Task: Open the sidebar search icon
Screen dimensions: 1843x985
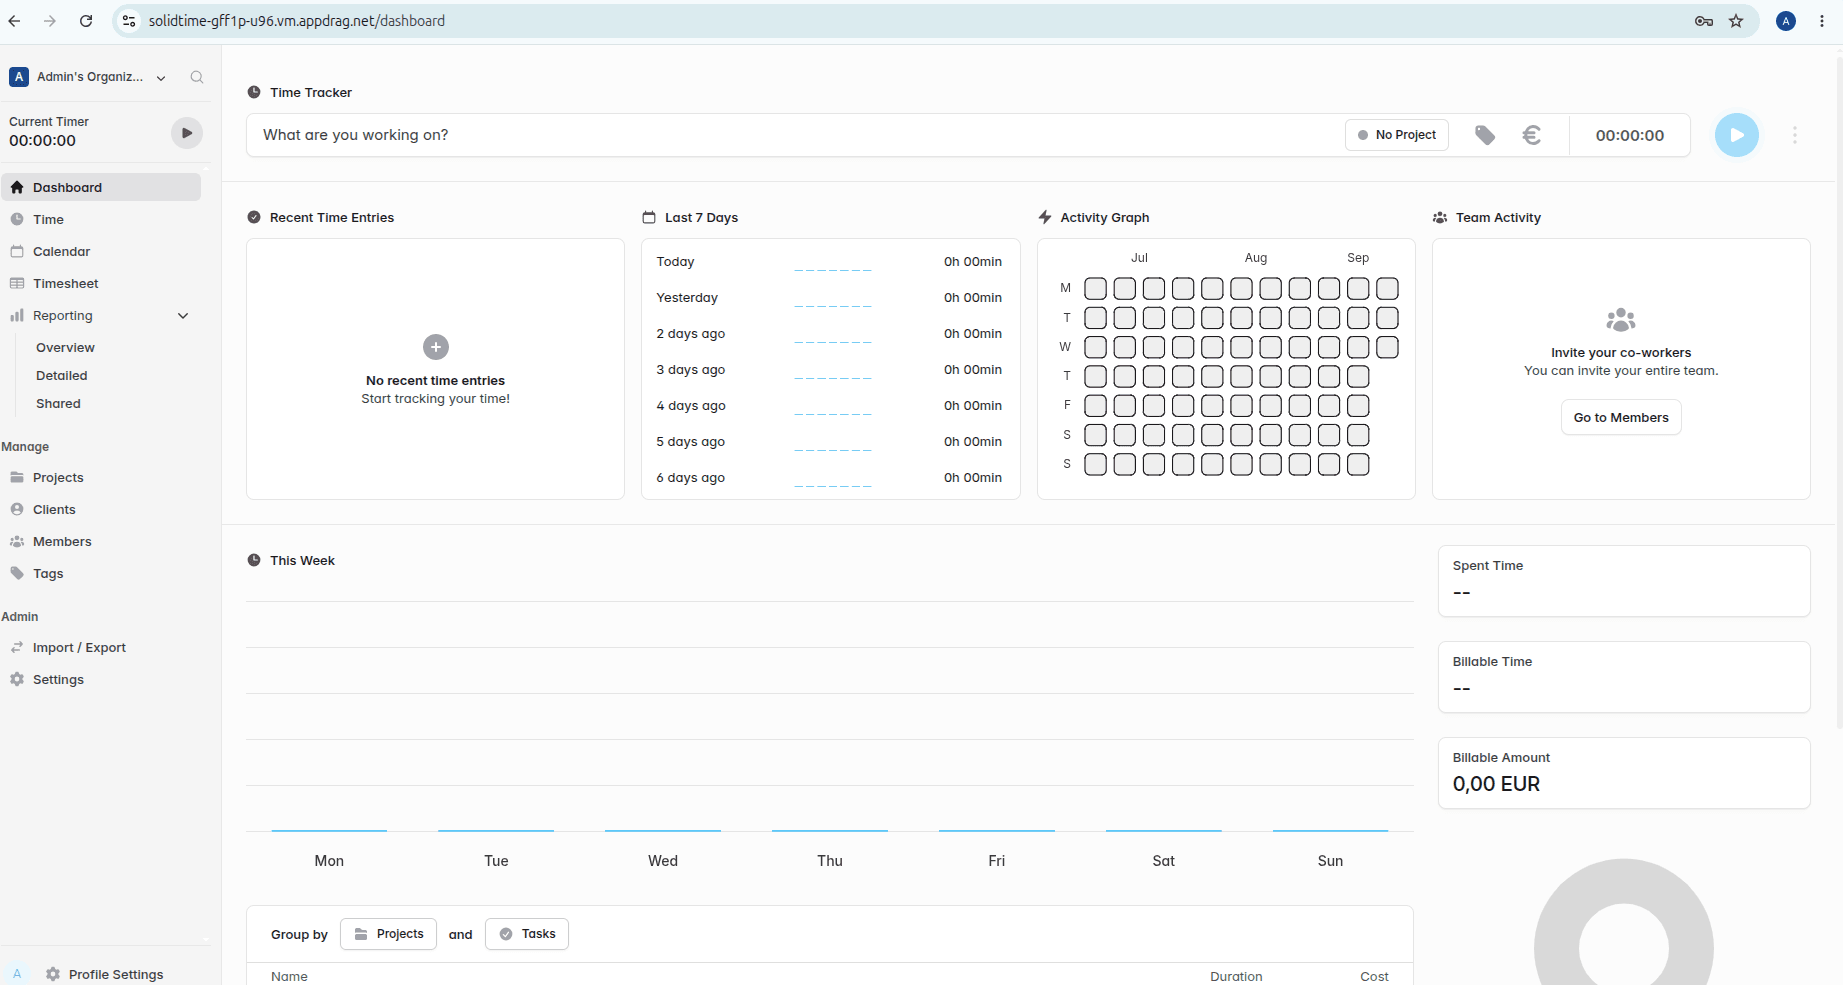Action: pos(197,77)
